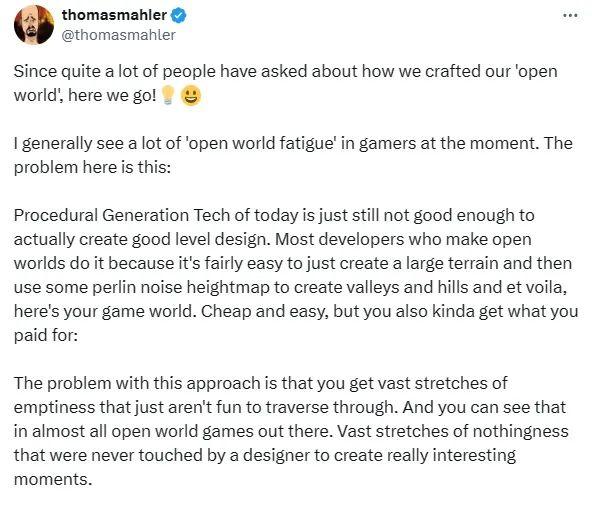The width and height of the screenshot is (592, 506).
Task: Click the text 'world', here we go!'
Action: pos(85,95)
